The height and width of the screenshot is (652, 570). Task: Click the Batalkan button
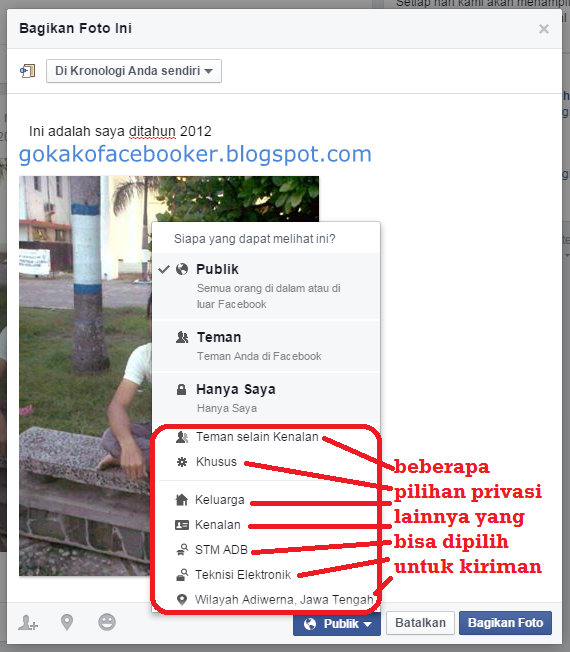pos(420,623)
